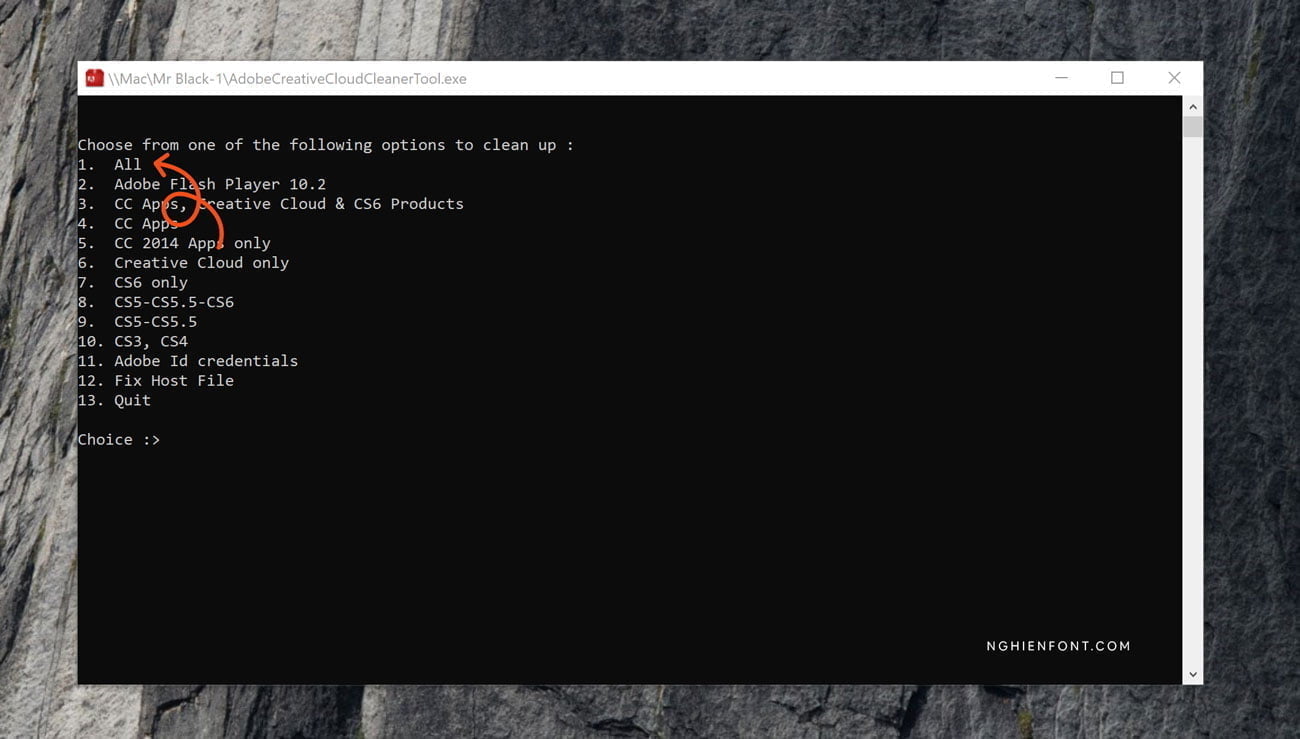The width and height of the screenshot is (1300, 739).
Task: Click the "Adobe Id credentials" option
Action: pos(205,361)
